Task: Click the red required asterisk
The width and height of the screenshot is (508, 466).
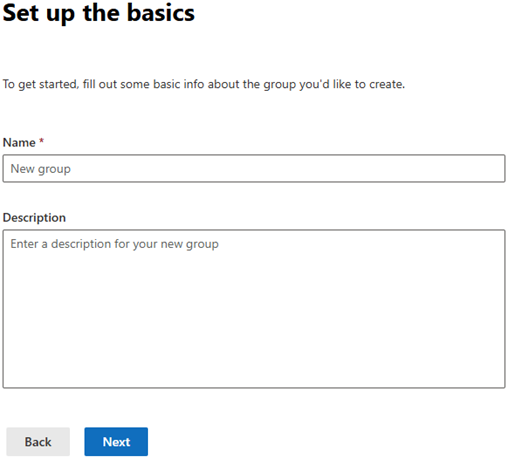Action: (42, 140)
